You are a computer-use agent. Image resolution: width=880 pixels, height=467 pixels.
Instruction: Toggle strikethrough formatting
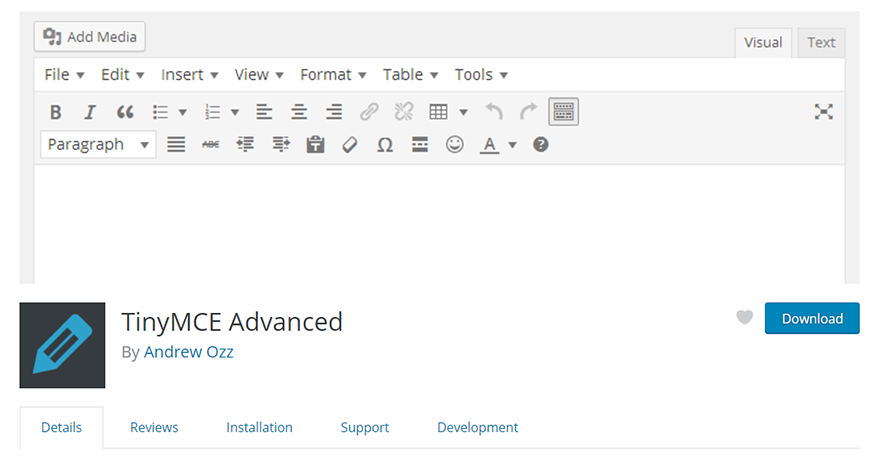pos(211,145)
